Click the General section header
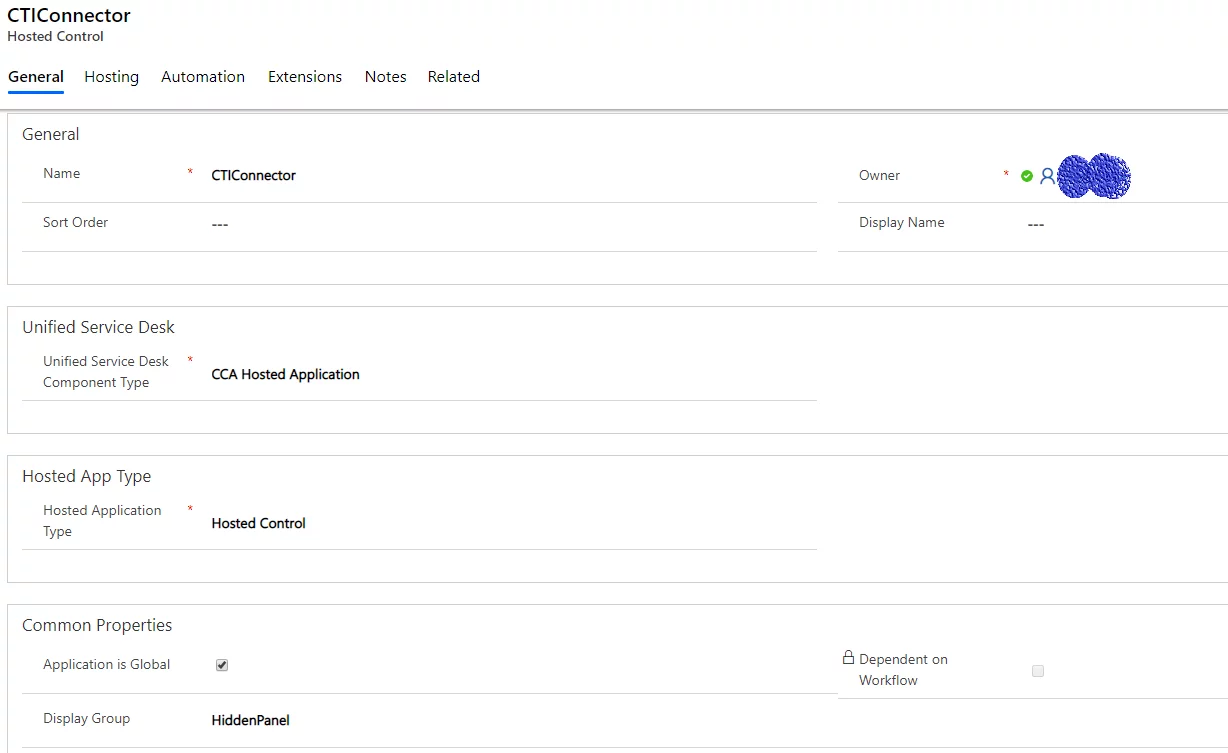The height and width of the screenshot is (753, 1228). (x=51, y=135)
